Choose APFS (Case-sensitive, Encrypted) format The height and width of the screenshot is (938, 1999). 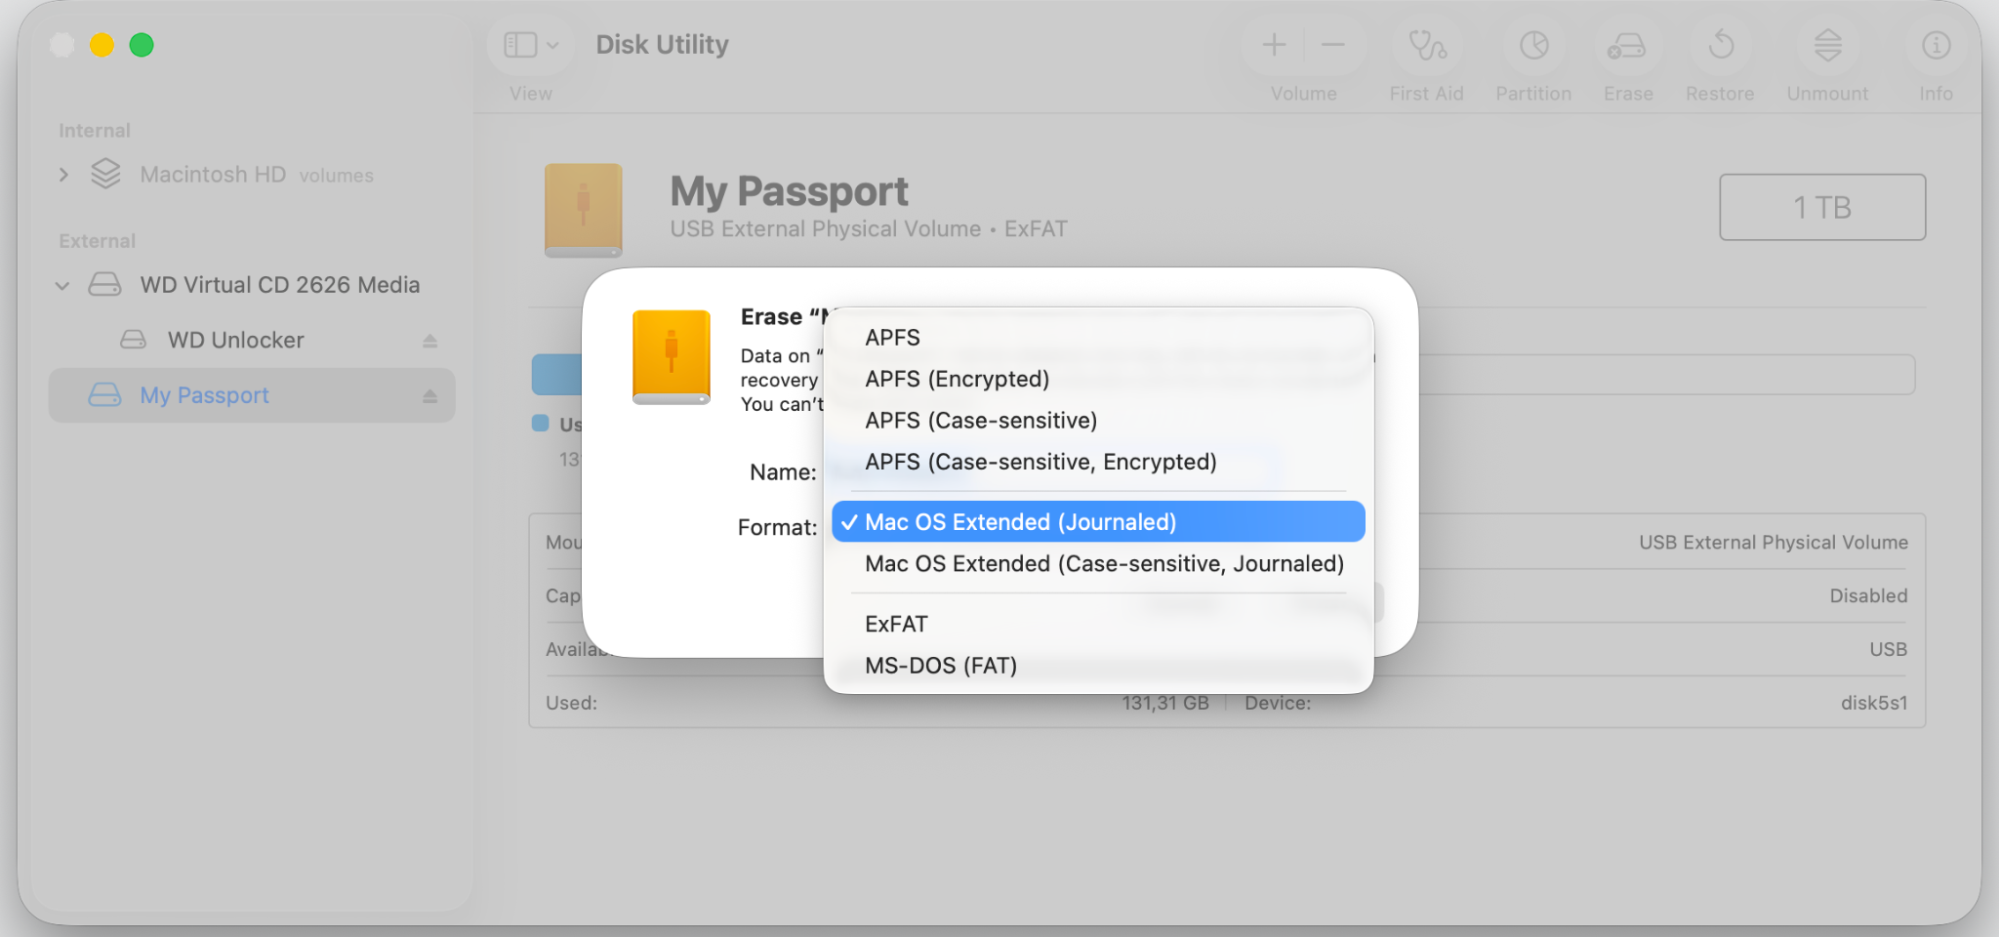point(1098,462)
